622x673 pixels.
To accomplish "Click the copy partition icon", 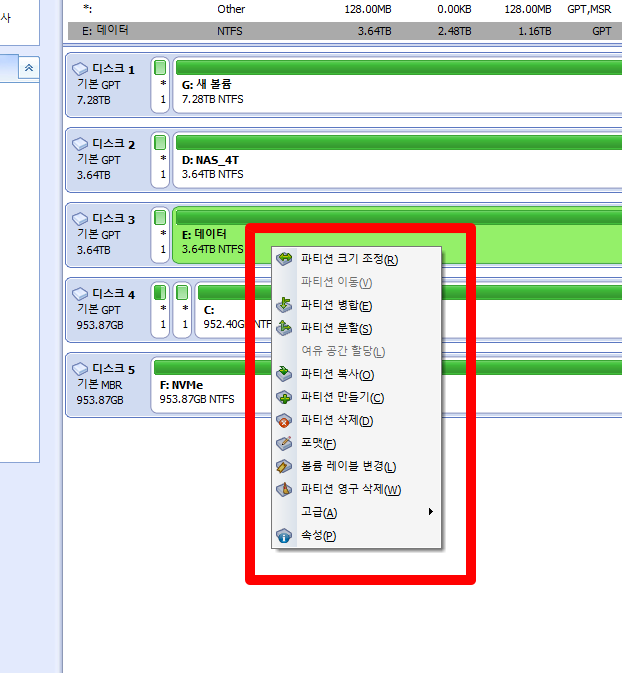I will pyautogui.click(x=284, y=374).
